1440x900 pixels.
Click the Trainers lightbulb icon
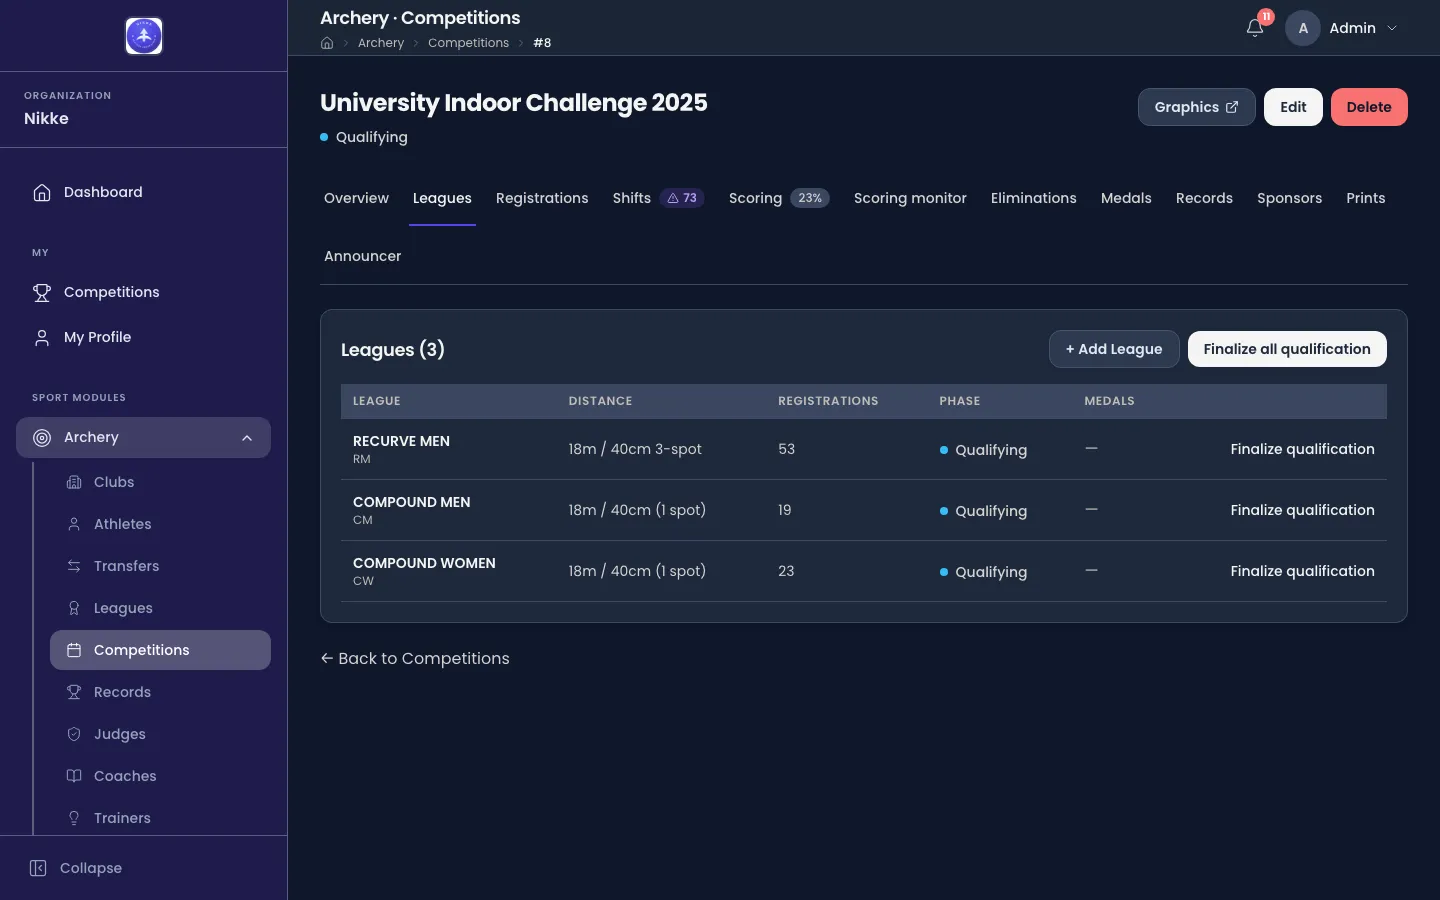coord(74,818)
